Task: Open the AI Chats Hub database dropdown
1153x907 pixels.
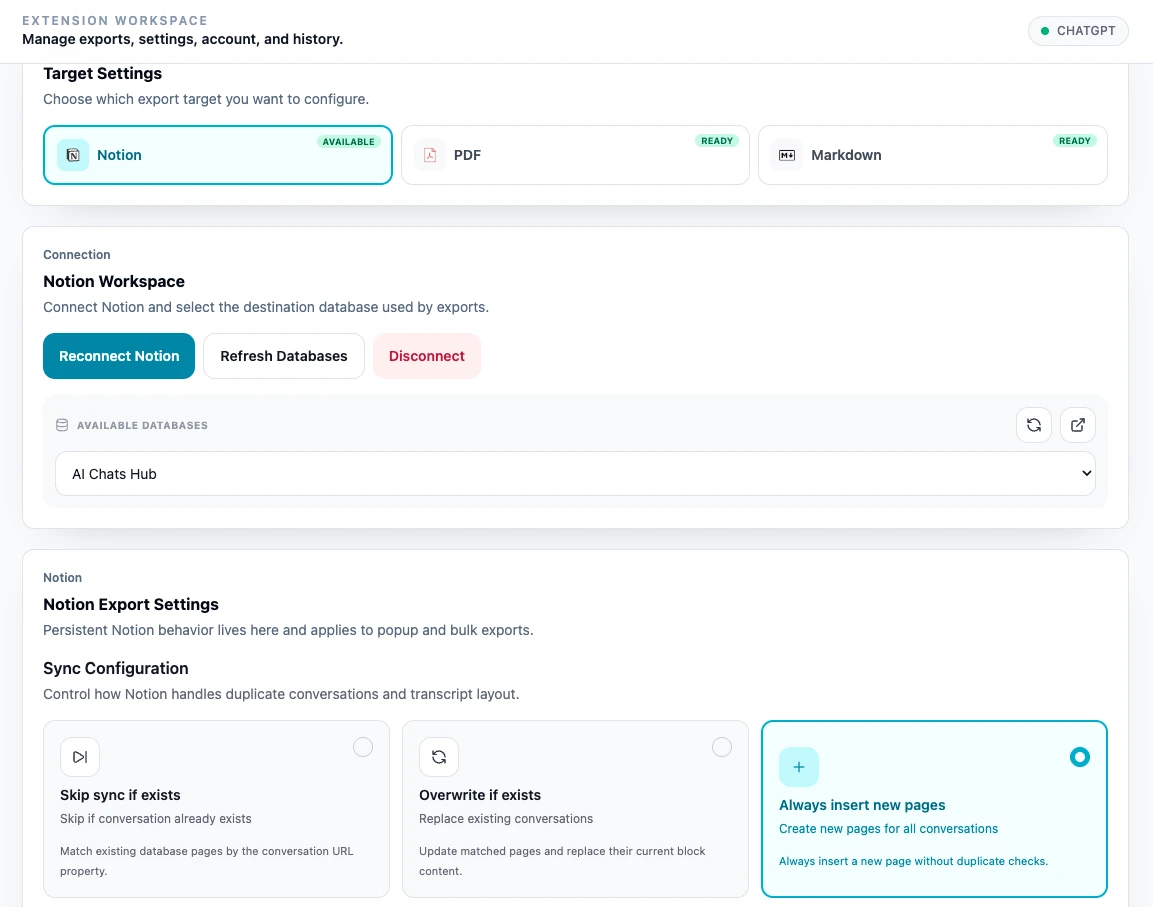Action: (575, 474)
